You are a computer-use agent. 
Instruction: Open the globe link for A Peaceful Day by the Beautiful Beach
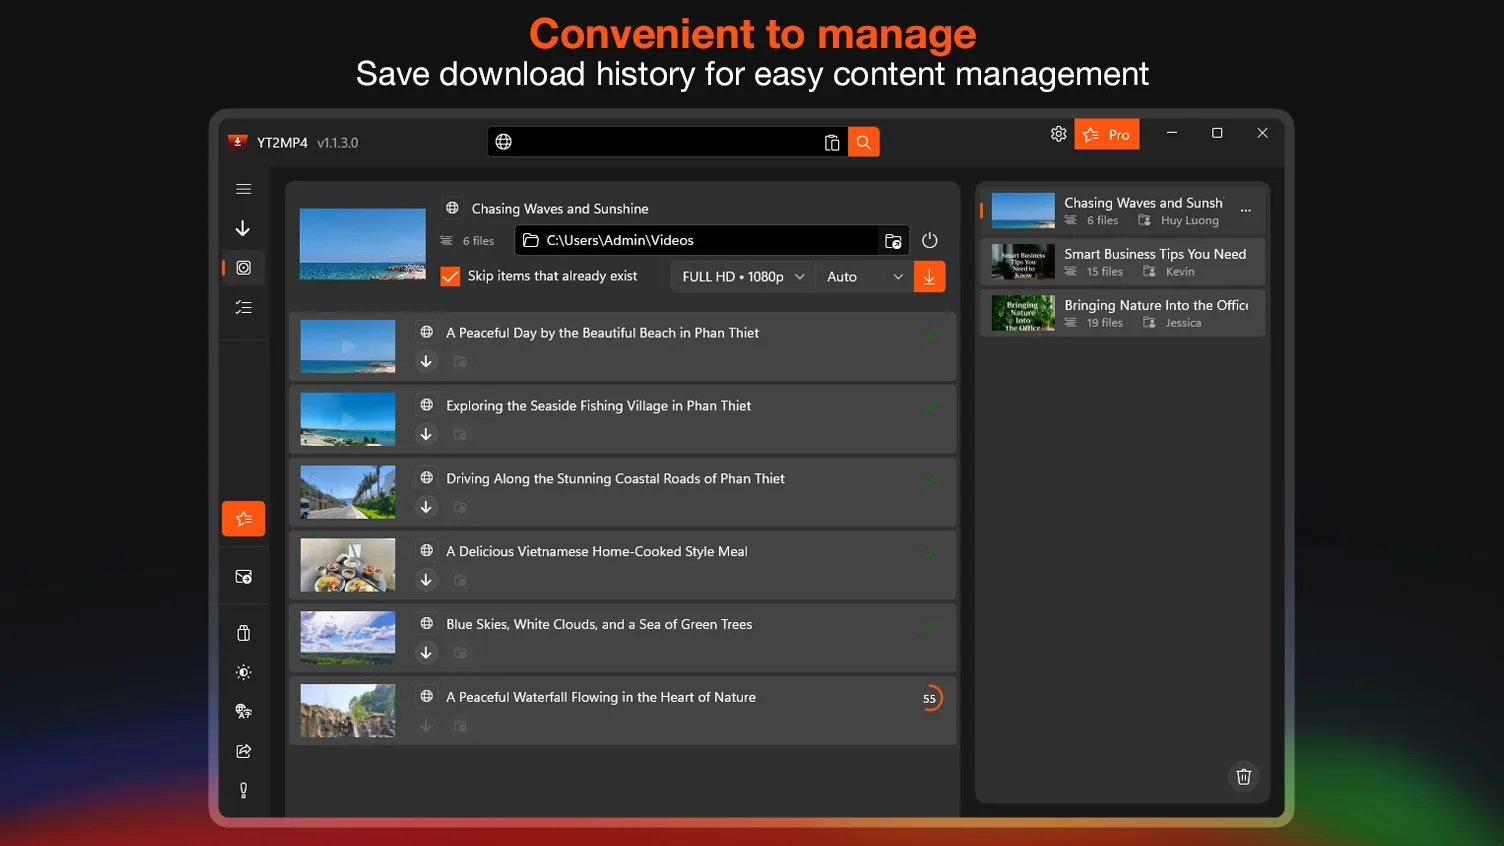coord(427,332)
